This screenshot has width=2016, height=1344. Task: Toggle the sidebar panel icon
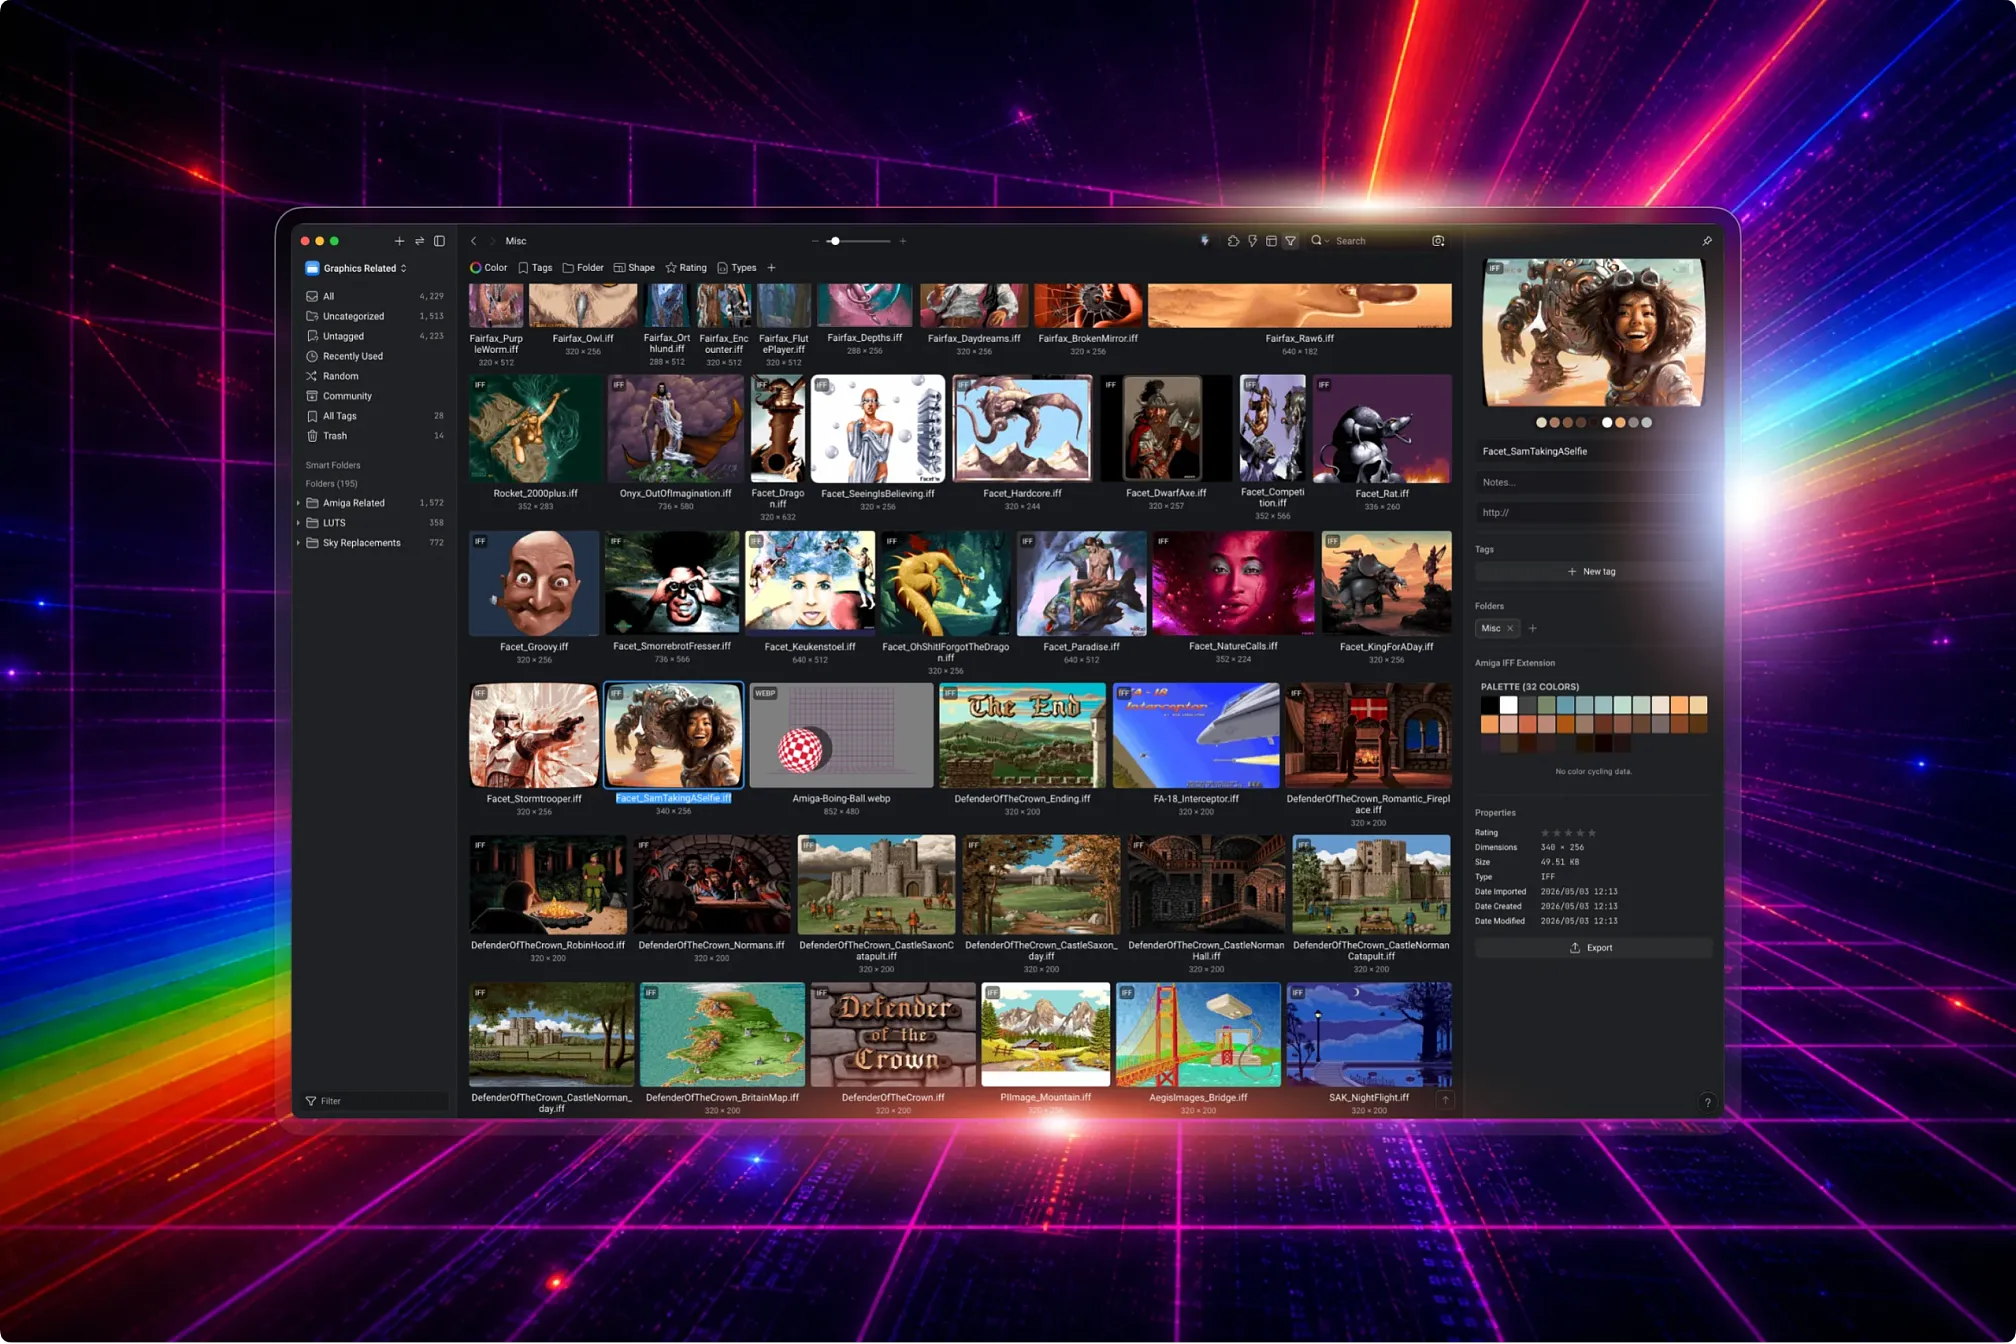click(439, 241)
